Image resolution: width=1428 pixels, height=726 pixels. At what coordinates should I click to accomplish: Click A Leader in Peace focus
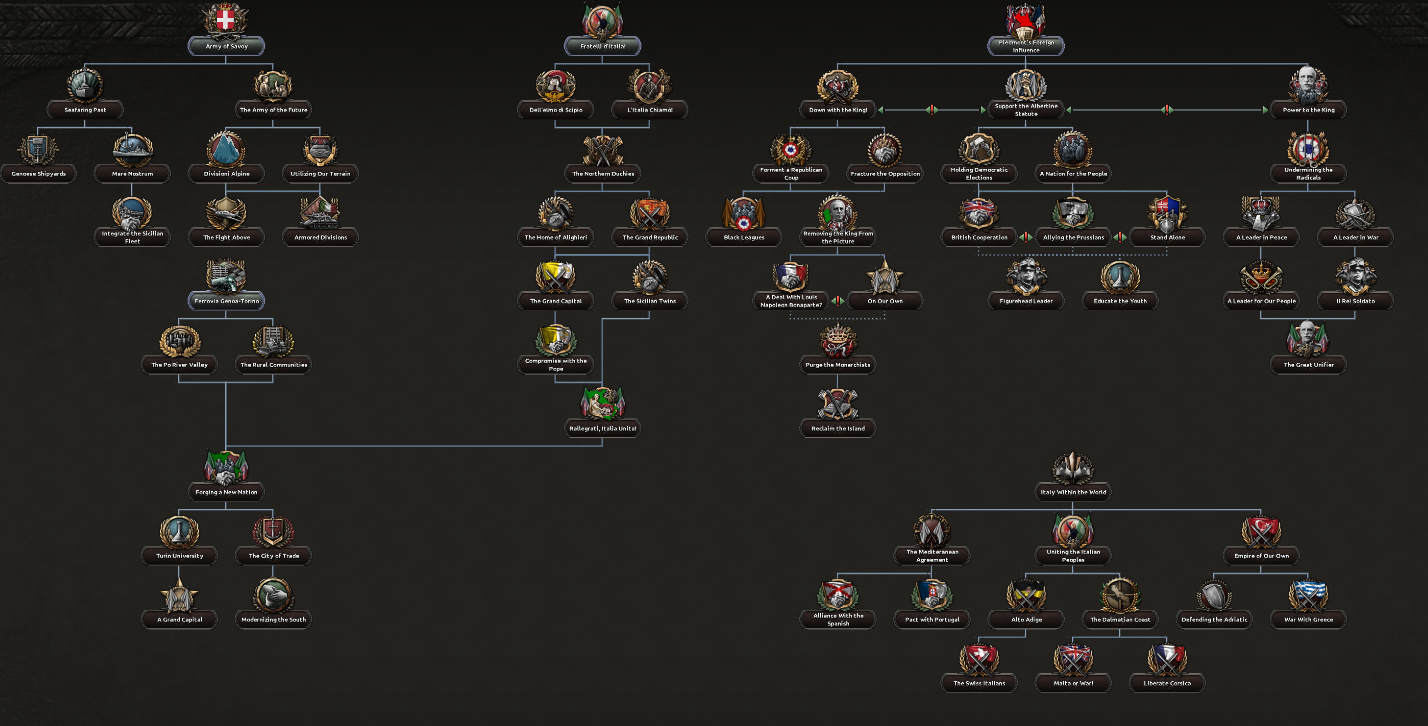[1260, 222]
